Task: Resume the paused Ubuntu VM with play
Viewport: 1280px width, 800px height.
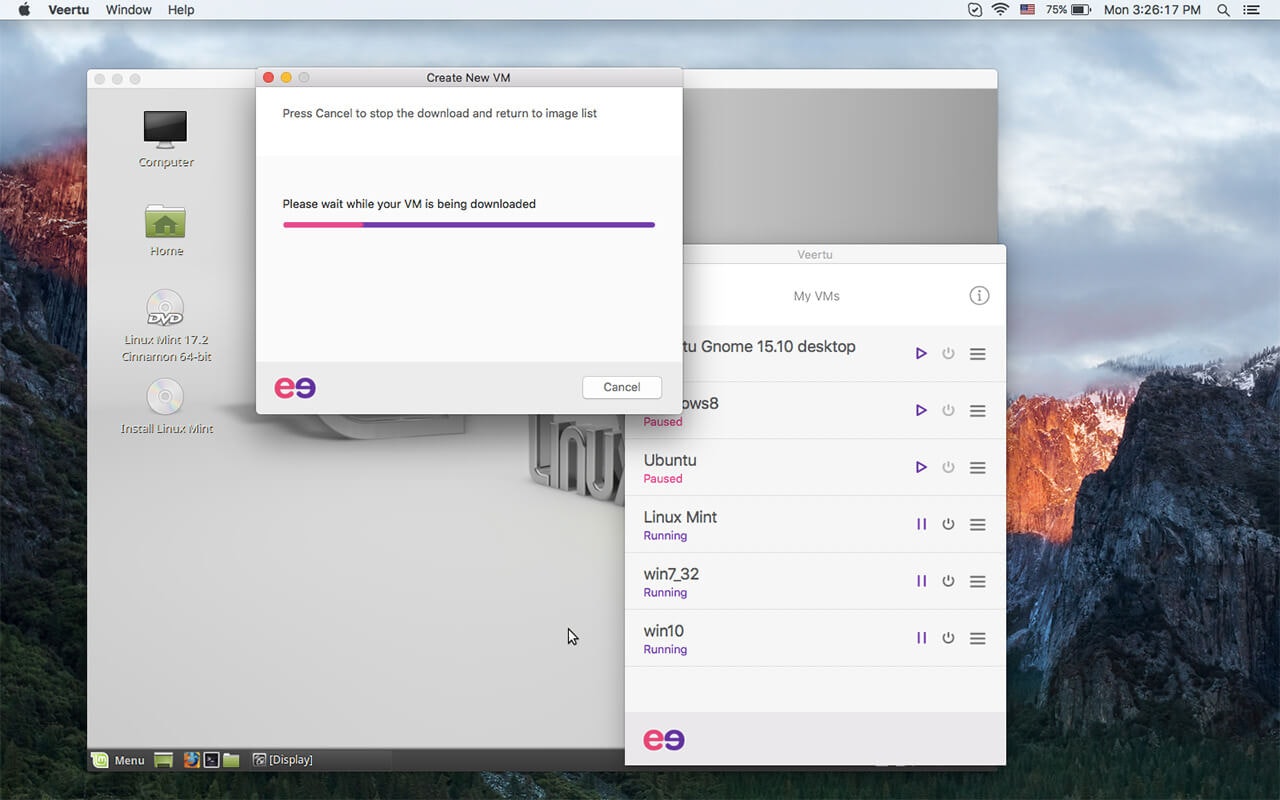Action: click(x=921, y=468)
